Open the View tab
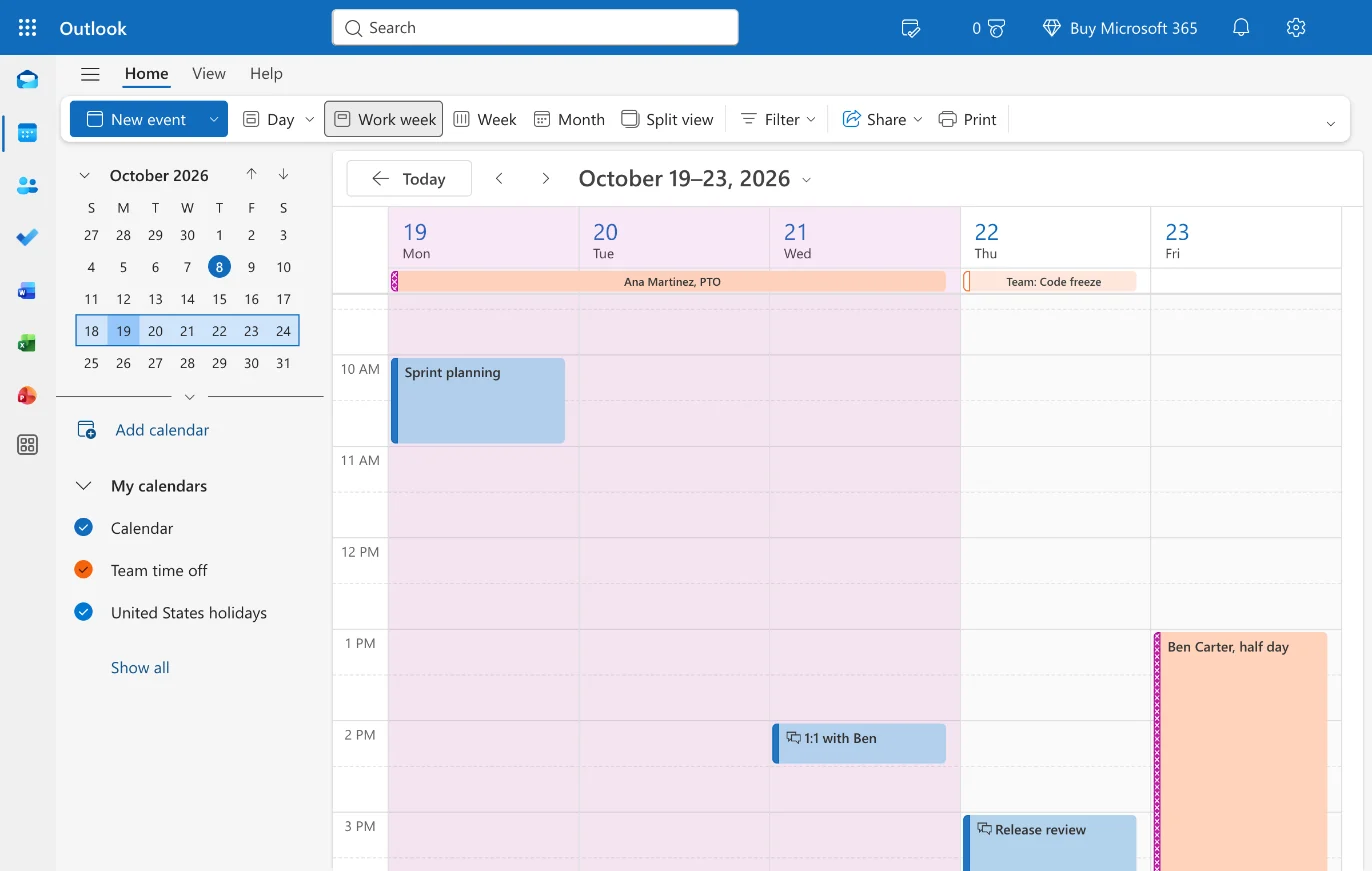This screenshot has width=1372, height=871. pyautogui.click(x=209, y=74)
